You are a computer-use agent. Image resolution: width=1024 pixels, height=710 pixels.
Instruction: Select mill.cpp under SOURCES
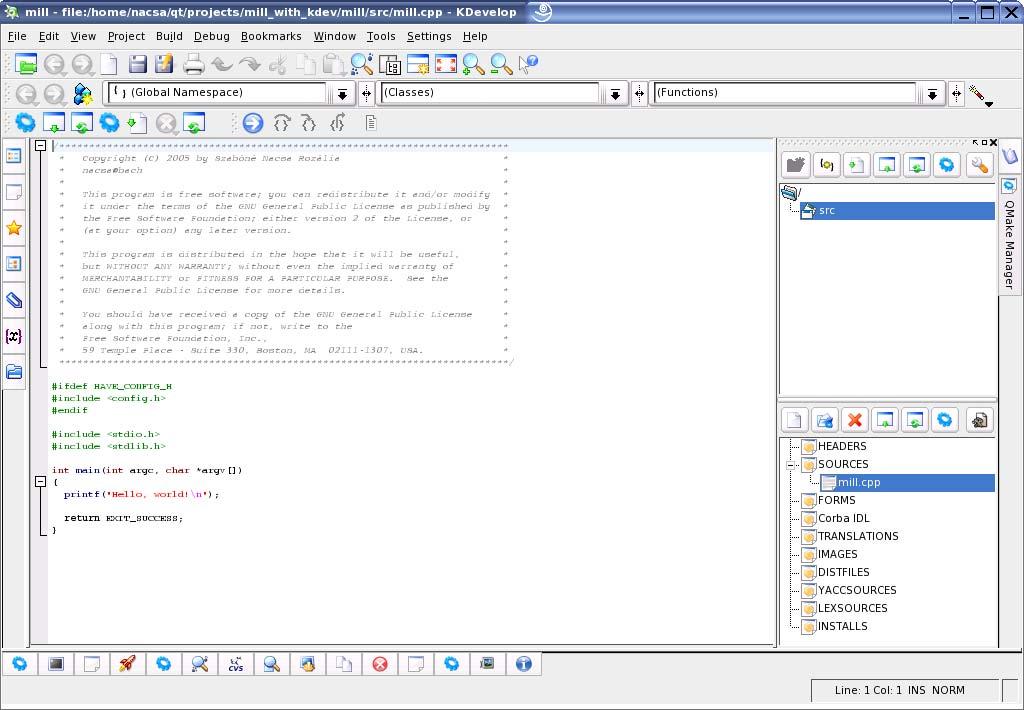(x=906, y=483)
